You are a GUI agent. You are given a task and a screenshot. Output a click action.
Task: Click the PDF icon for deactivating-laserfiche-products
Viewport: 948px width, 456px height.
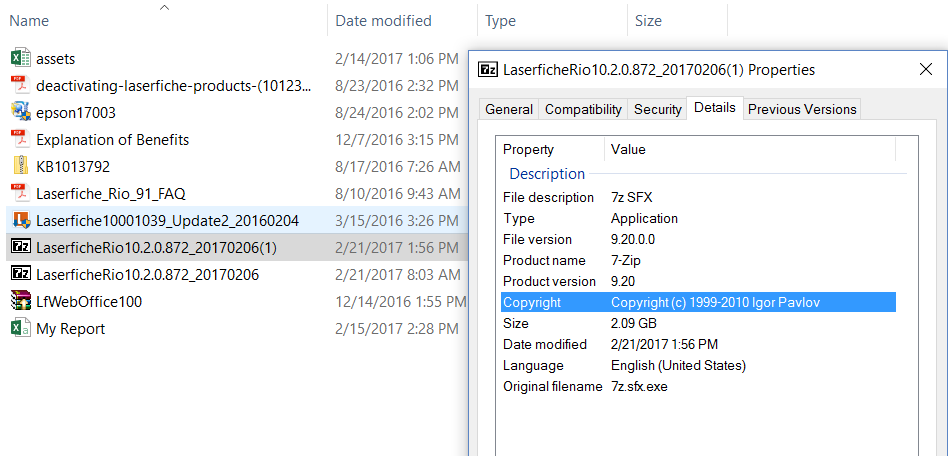(x=20, y=86)
